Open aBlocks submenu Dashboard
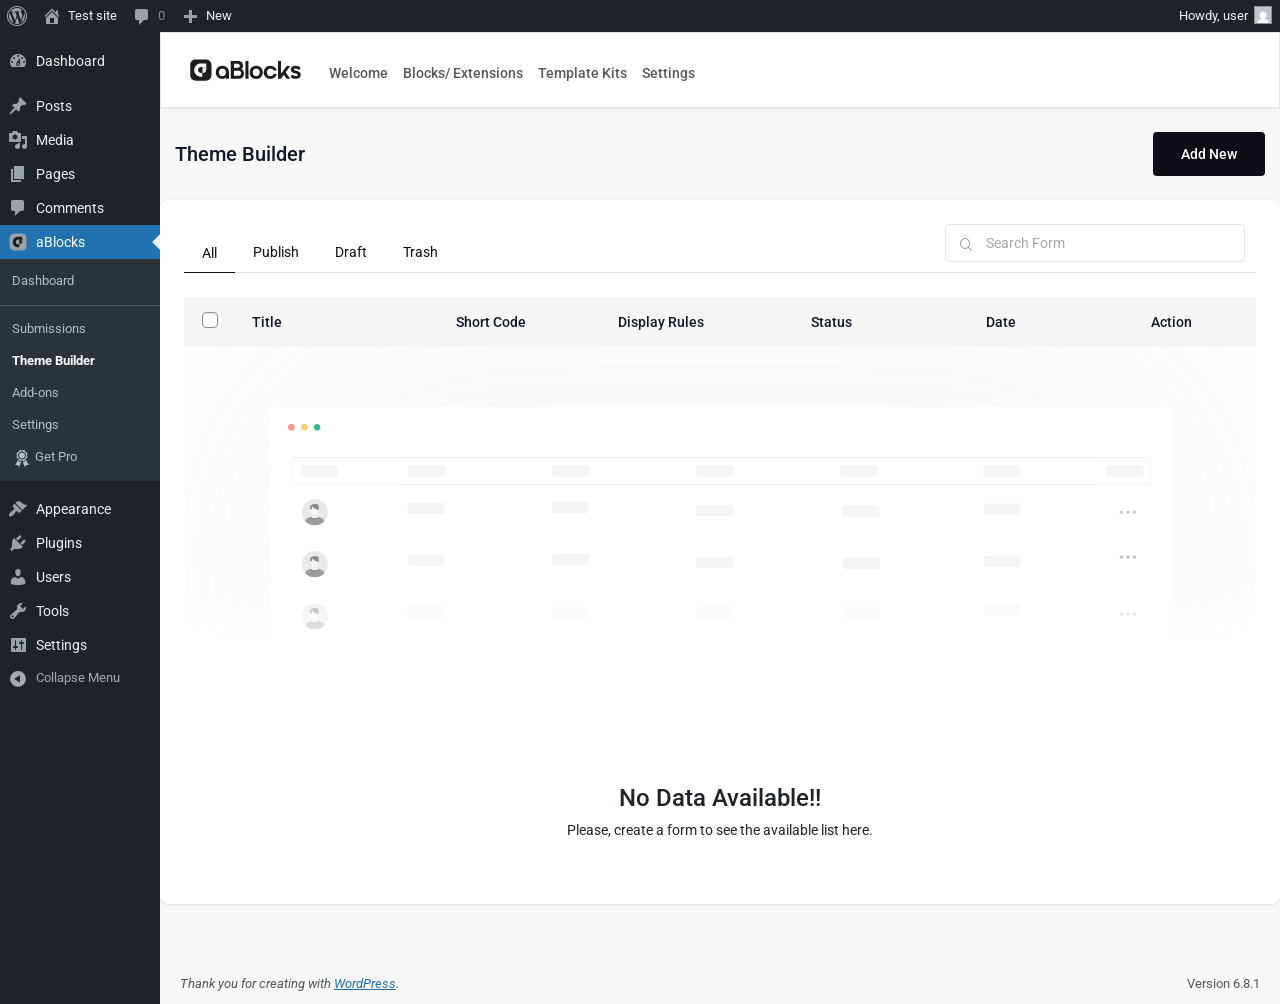 pyautogui.click(x=43, y=281)
